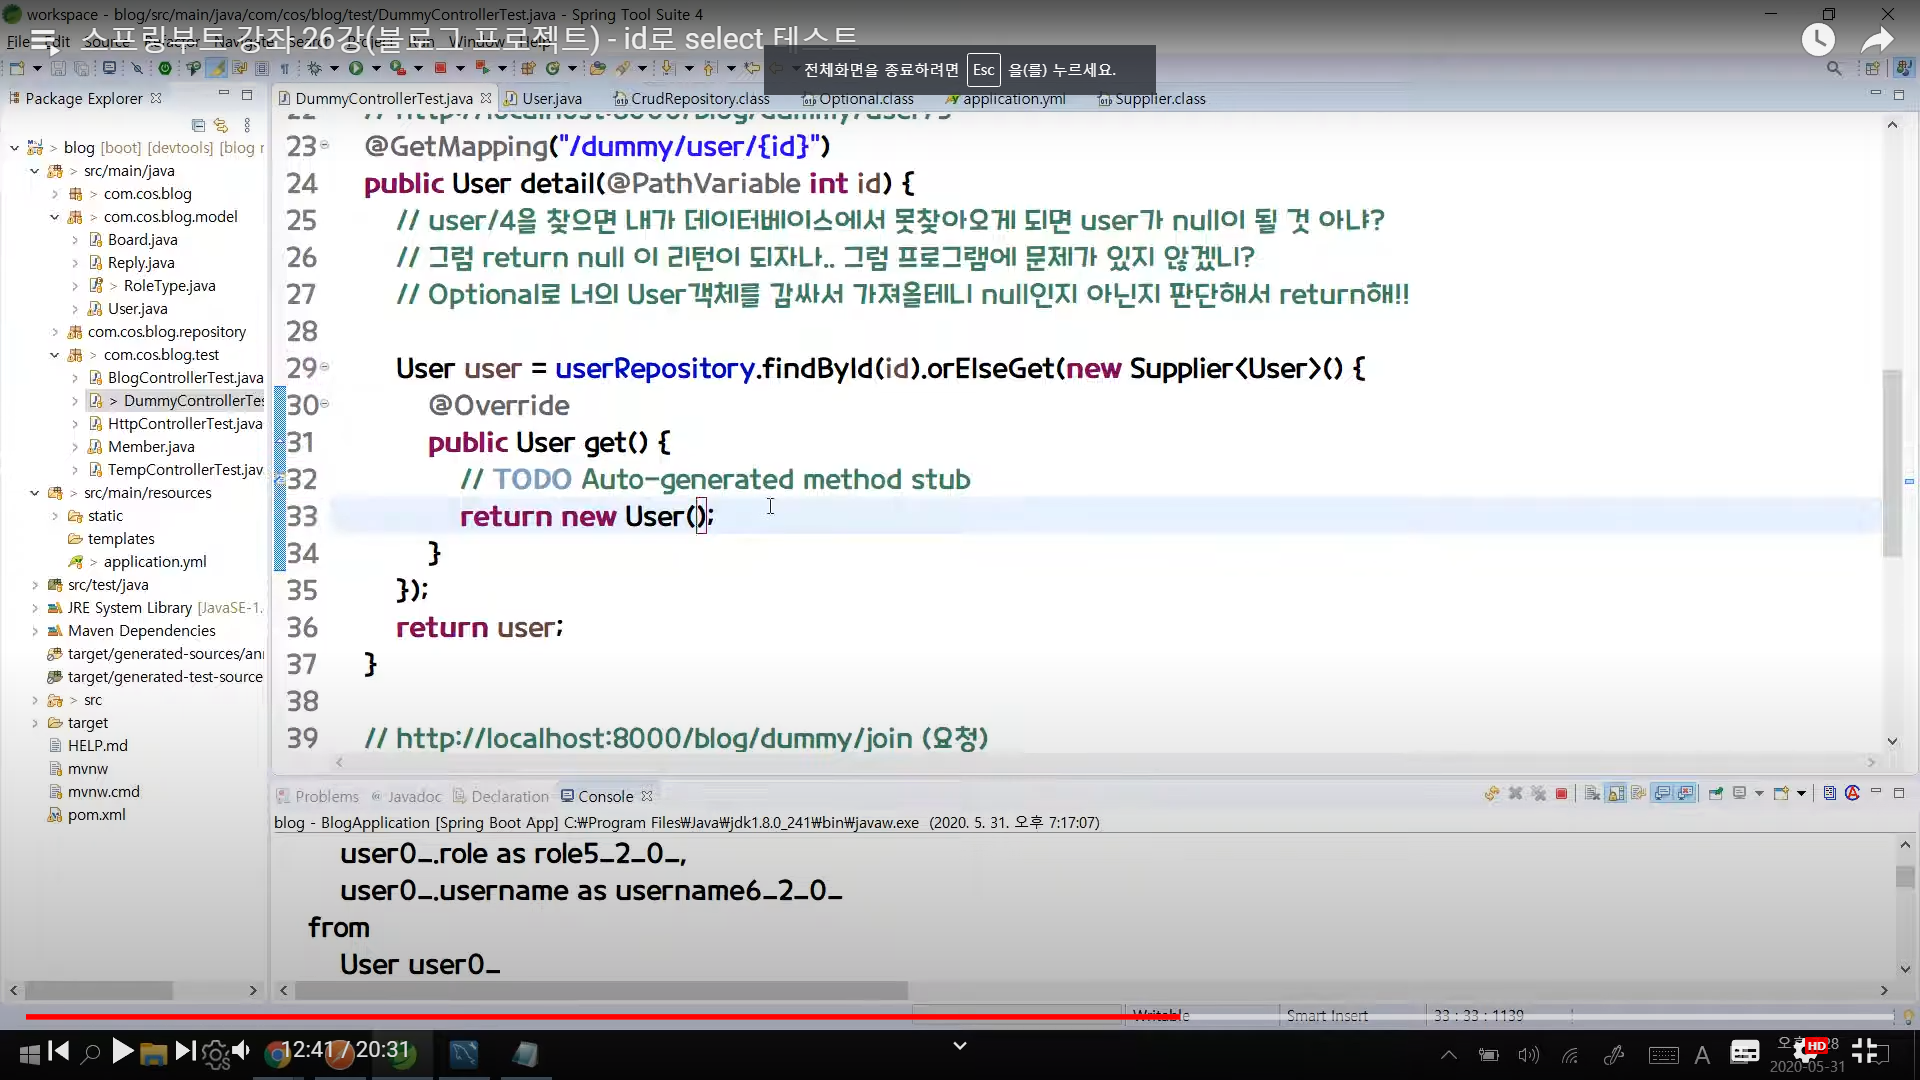Skip to next video
This screenshot has height=1080, width=1920.
point(185,1051)
